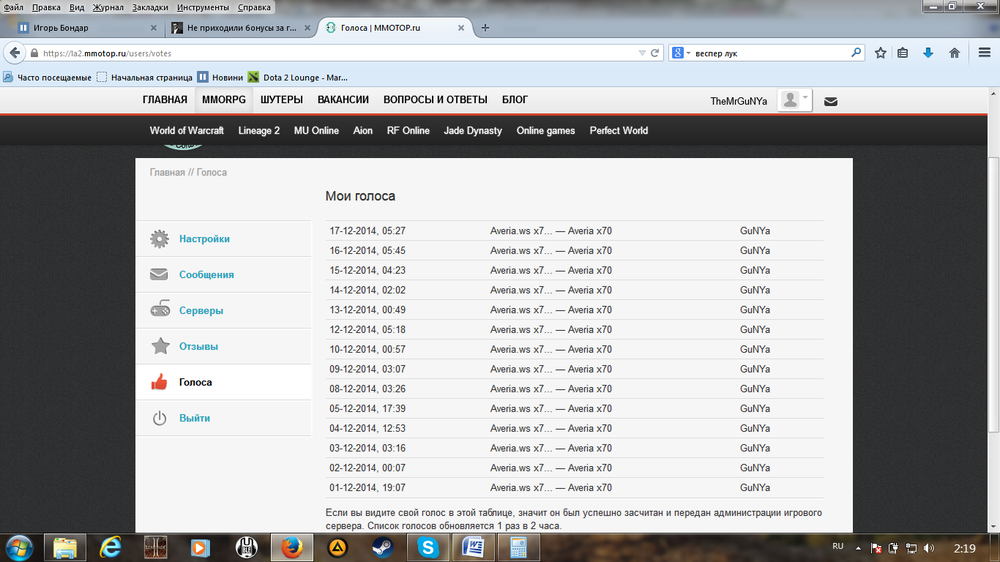The height and width of the screenshot is (562, 1000).
Task: Open the Lineage 2 link
Action: click(259, 131)
